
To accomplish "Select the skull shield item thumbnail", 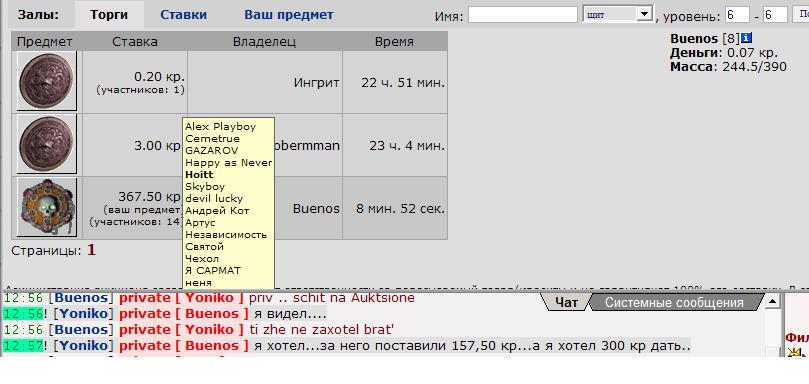I will pyautogui.click(x=47, y=207).
